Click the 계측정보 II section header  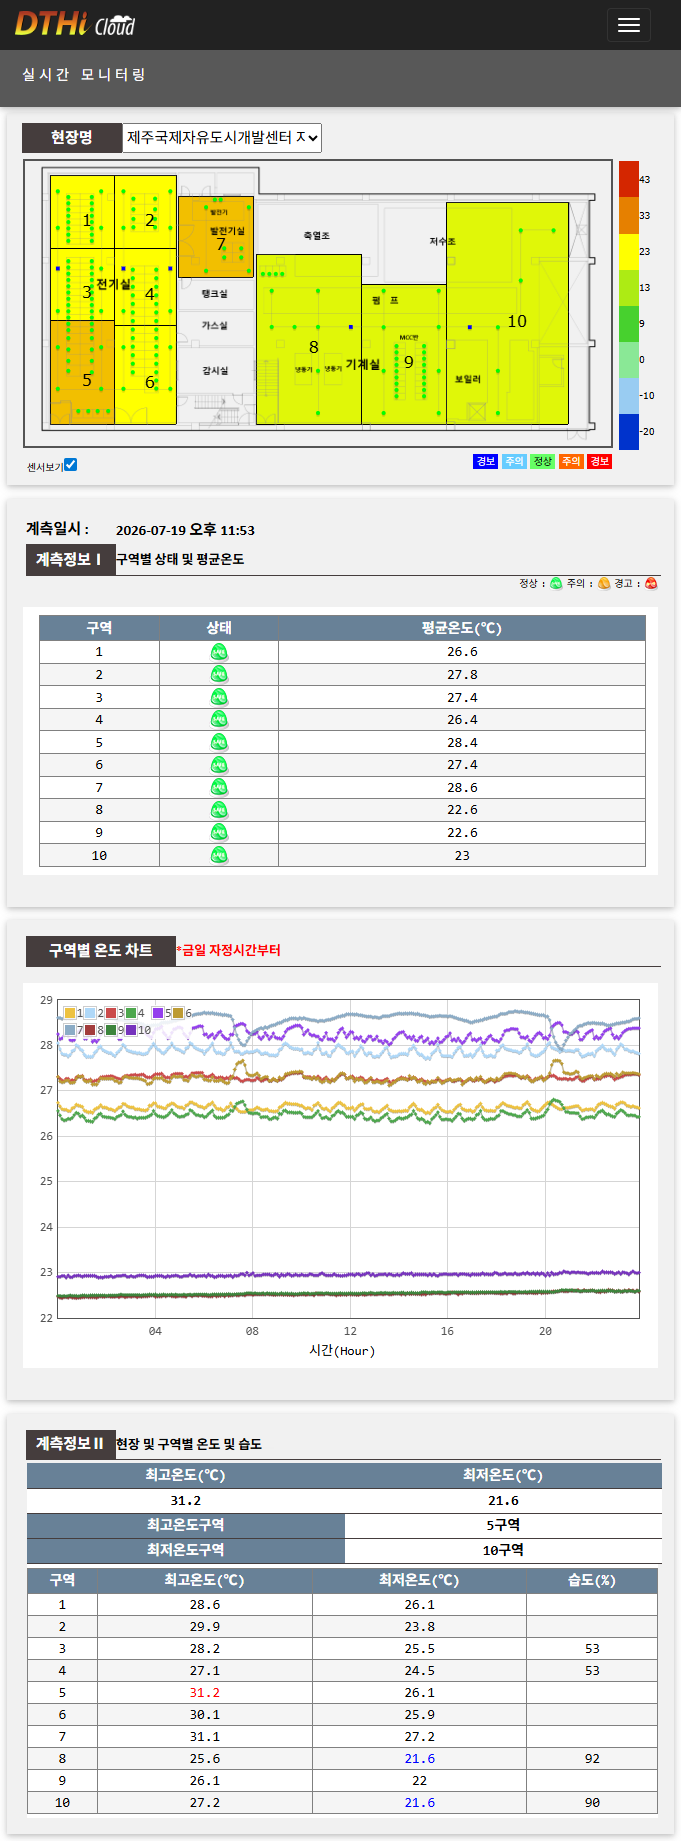point(70,1444)
